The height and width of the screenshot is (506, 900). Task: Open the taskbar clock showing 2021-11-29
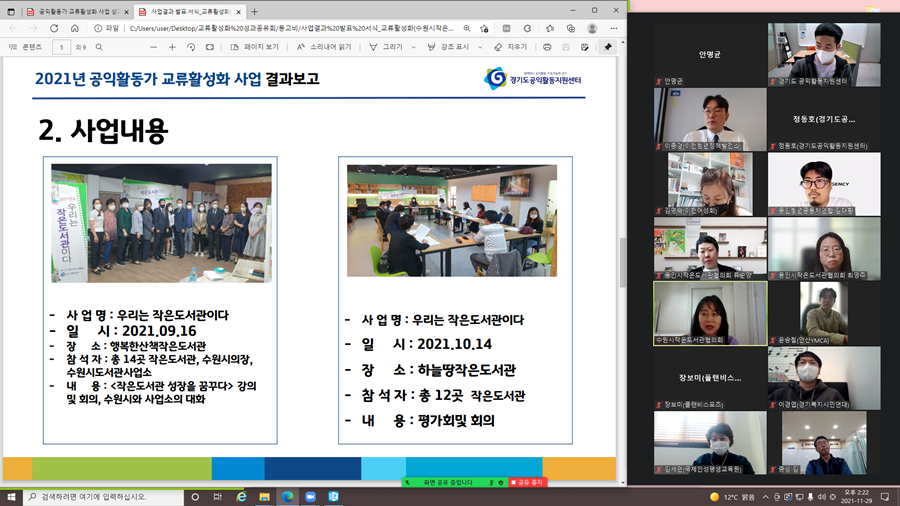pos(856,497)
